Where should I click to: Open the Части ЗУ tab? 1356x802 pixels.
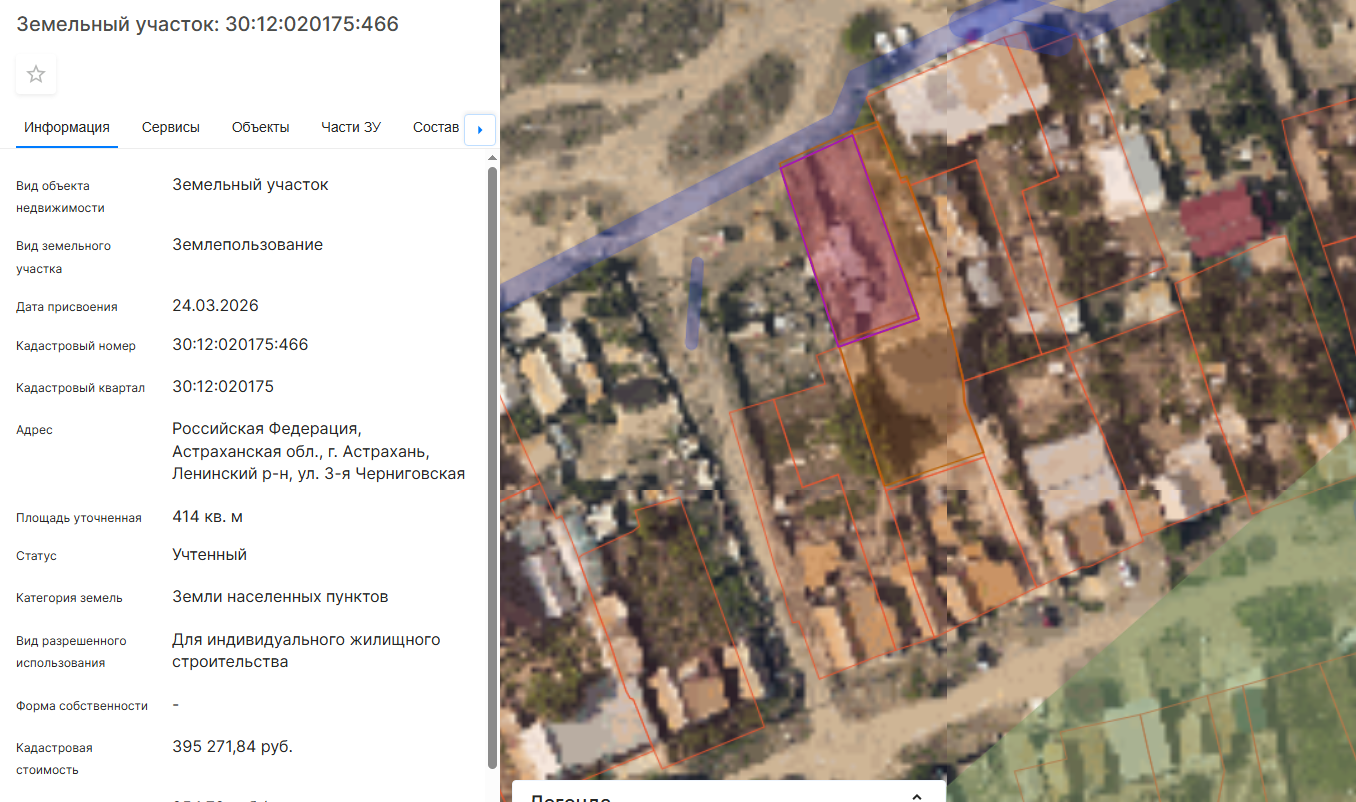(x=351, y=127)
